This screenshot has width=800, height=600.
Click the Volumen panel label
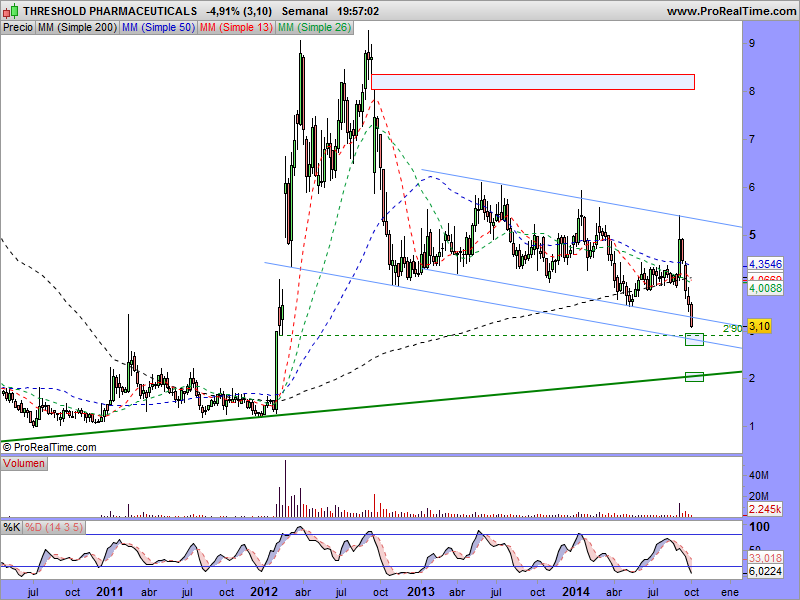tap(24, 463)
